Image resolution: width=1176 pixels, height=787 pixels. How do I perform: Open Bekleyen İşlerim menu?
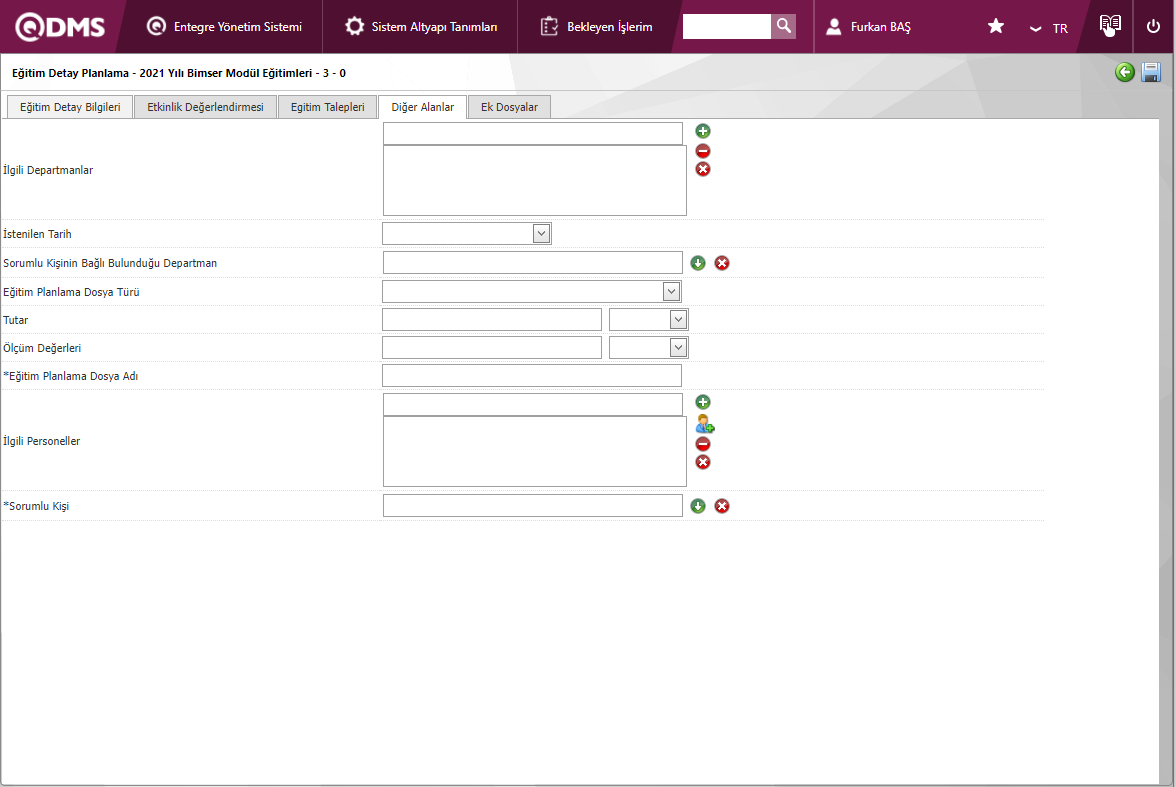click(597, 27)
